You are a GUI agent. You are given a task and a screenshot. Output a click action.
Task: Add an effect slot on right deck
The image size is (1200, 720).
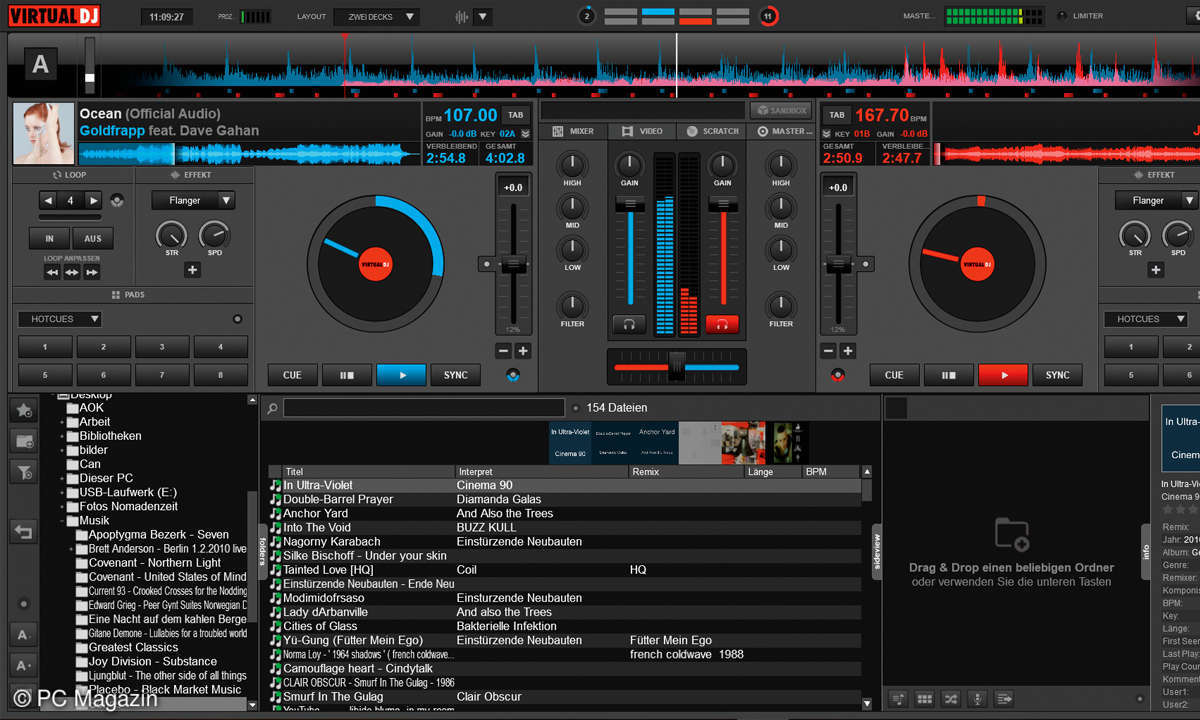[x=1156, y=270]
